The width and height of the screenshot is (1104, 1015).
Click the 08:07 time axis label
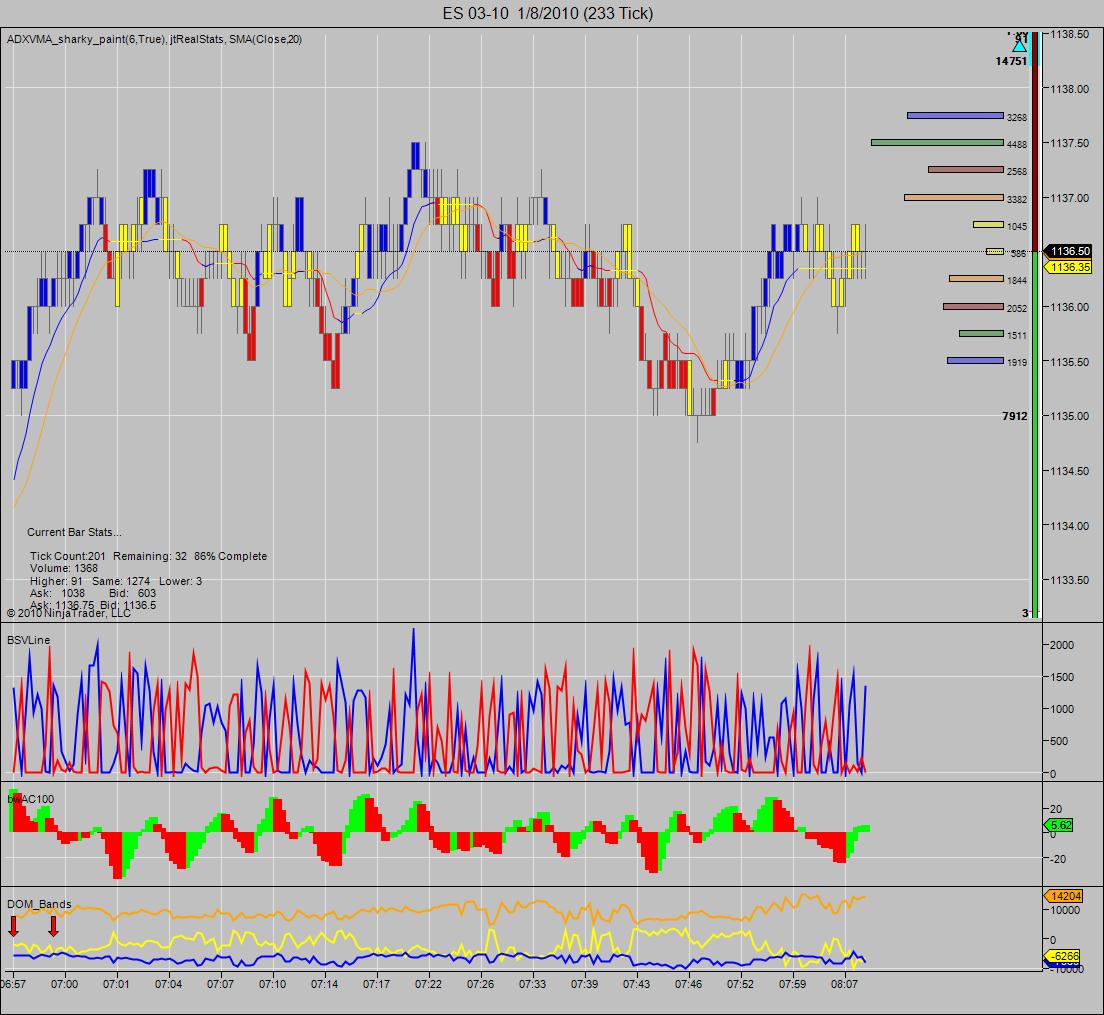pos(845,983)
